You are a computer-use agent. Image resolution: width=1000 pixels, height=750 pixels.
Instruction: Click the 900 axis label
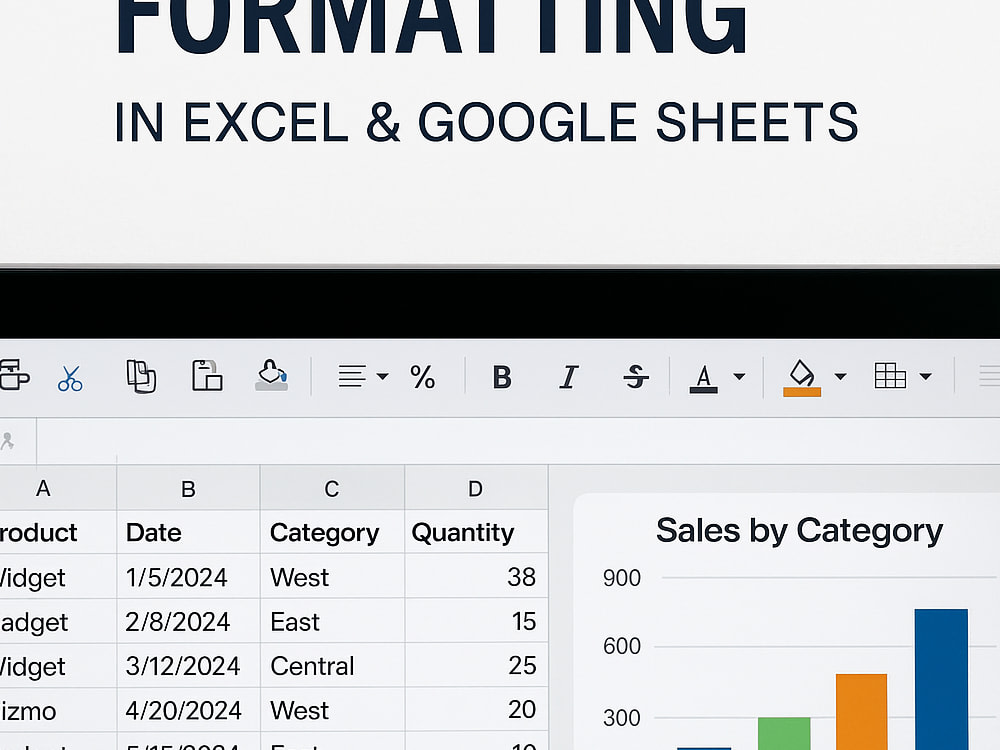coord(621,578)
